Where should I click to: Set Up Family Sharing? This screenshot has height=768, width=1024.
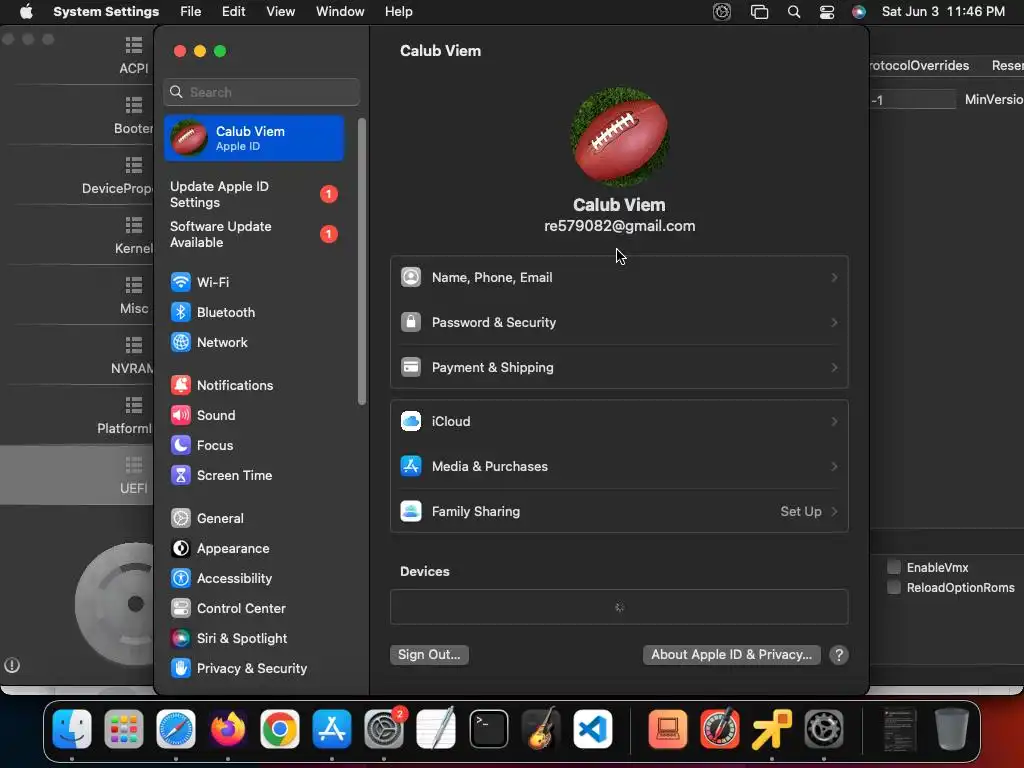[619, 511]
